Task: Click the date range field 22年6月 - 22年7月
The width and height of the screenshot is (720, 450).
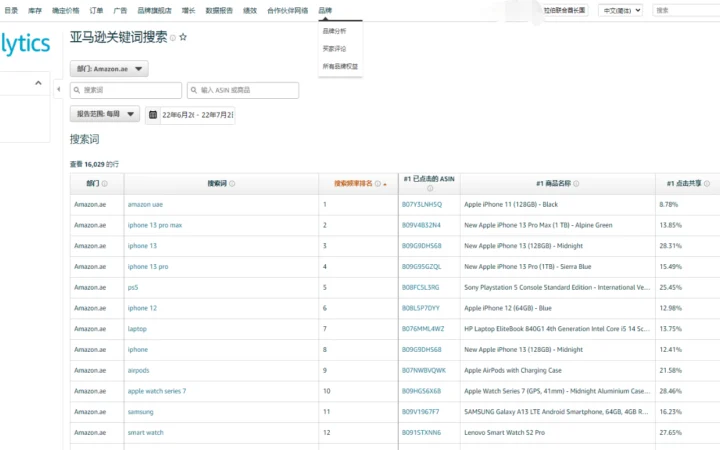Action: (x=197, y=115)
